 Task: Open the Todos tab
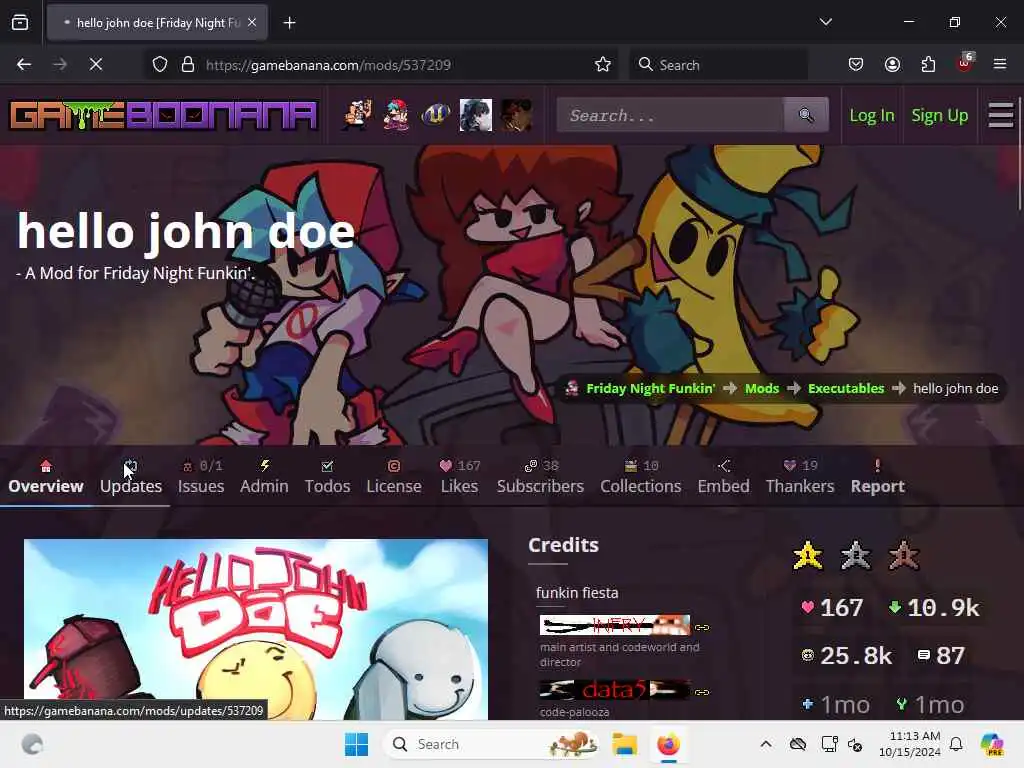327,478
